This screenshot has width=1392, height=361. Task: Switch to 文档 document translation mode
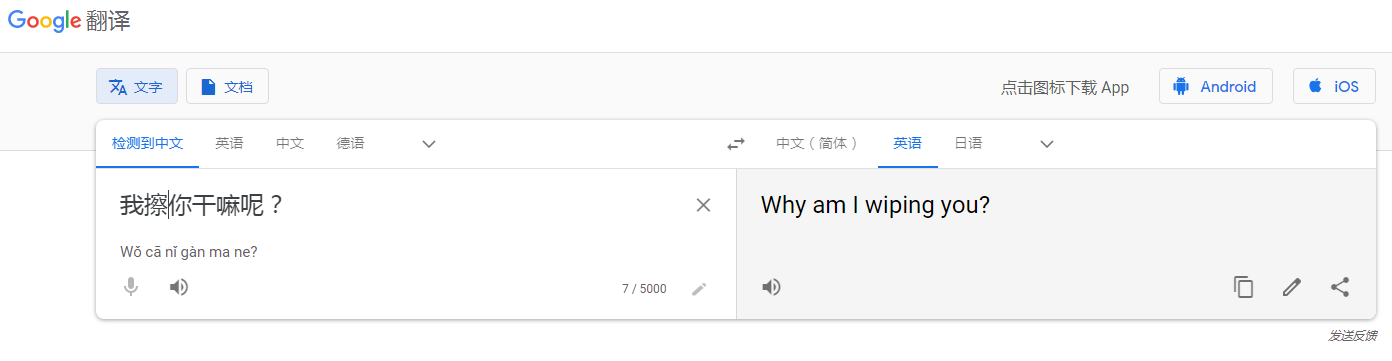pyautogui.click(x=227, y=87)
